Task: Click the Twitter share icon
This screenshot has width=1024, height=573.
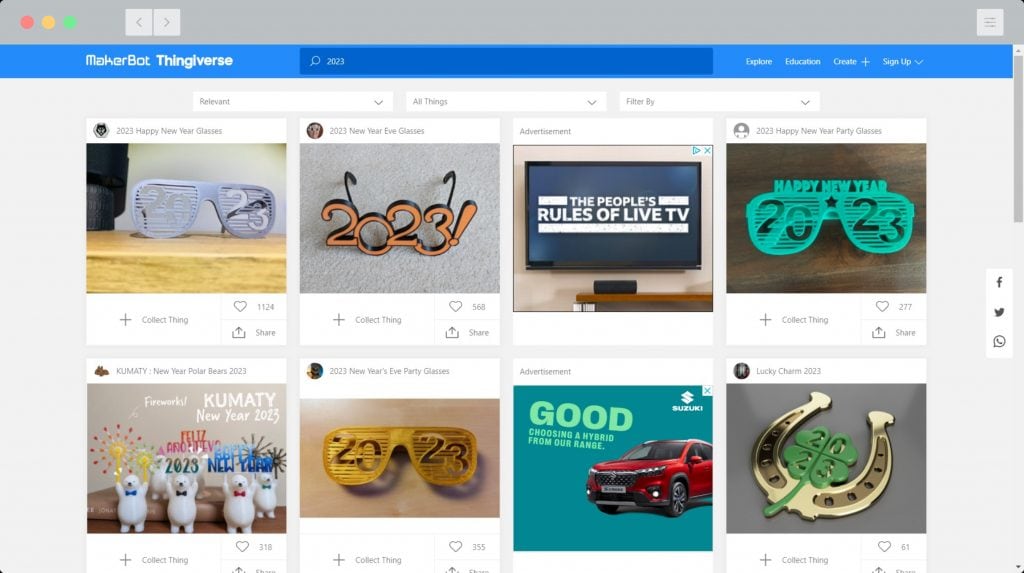Action: click(x=999, y=312)
